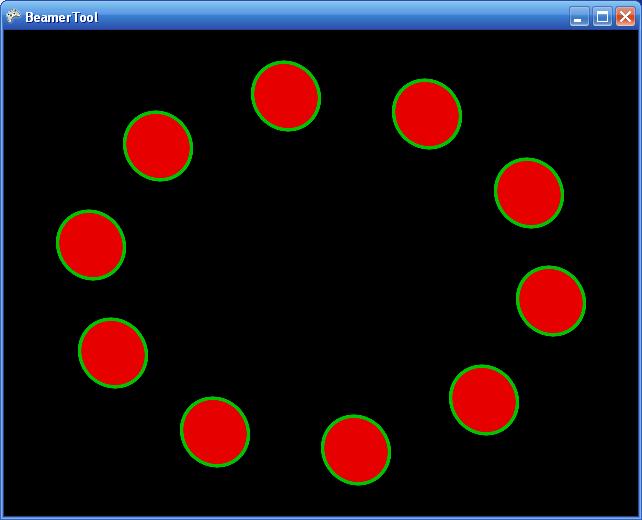Select the red circle just below the leftmost one
Image resolution: width=642 pixels, height=520 pixels.
[113, 353]
